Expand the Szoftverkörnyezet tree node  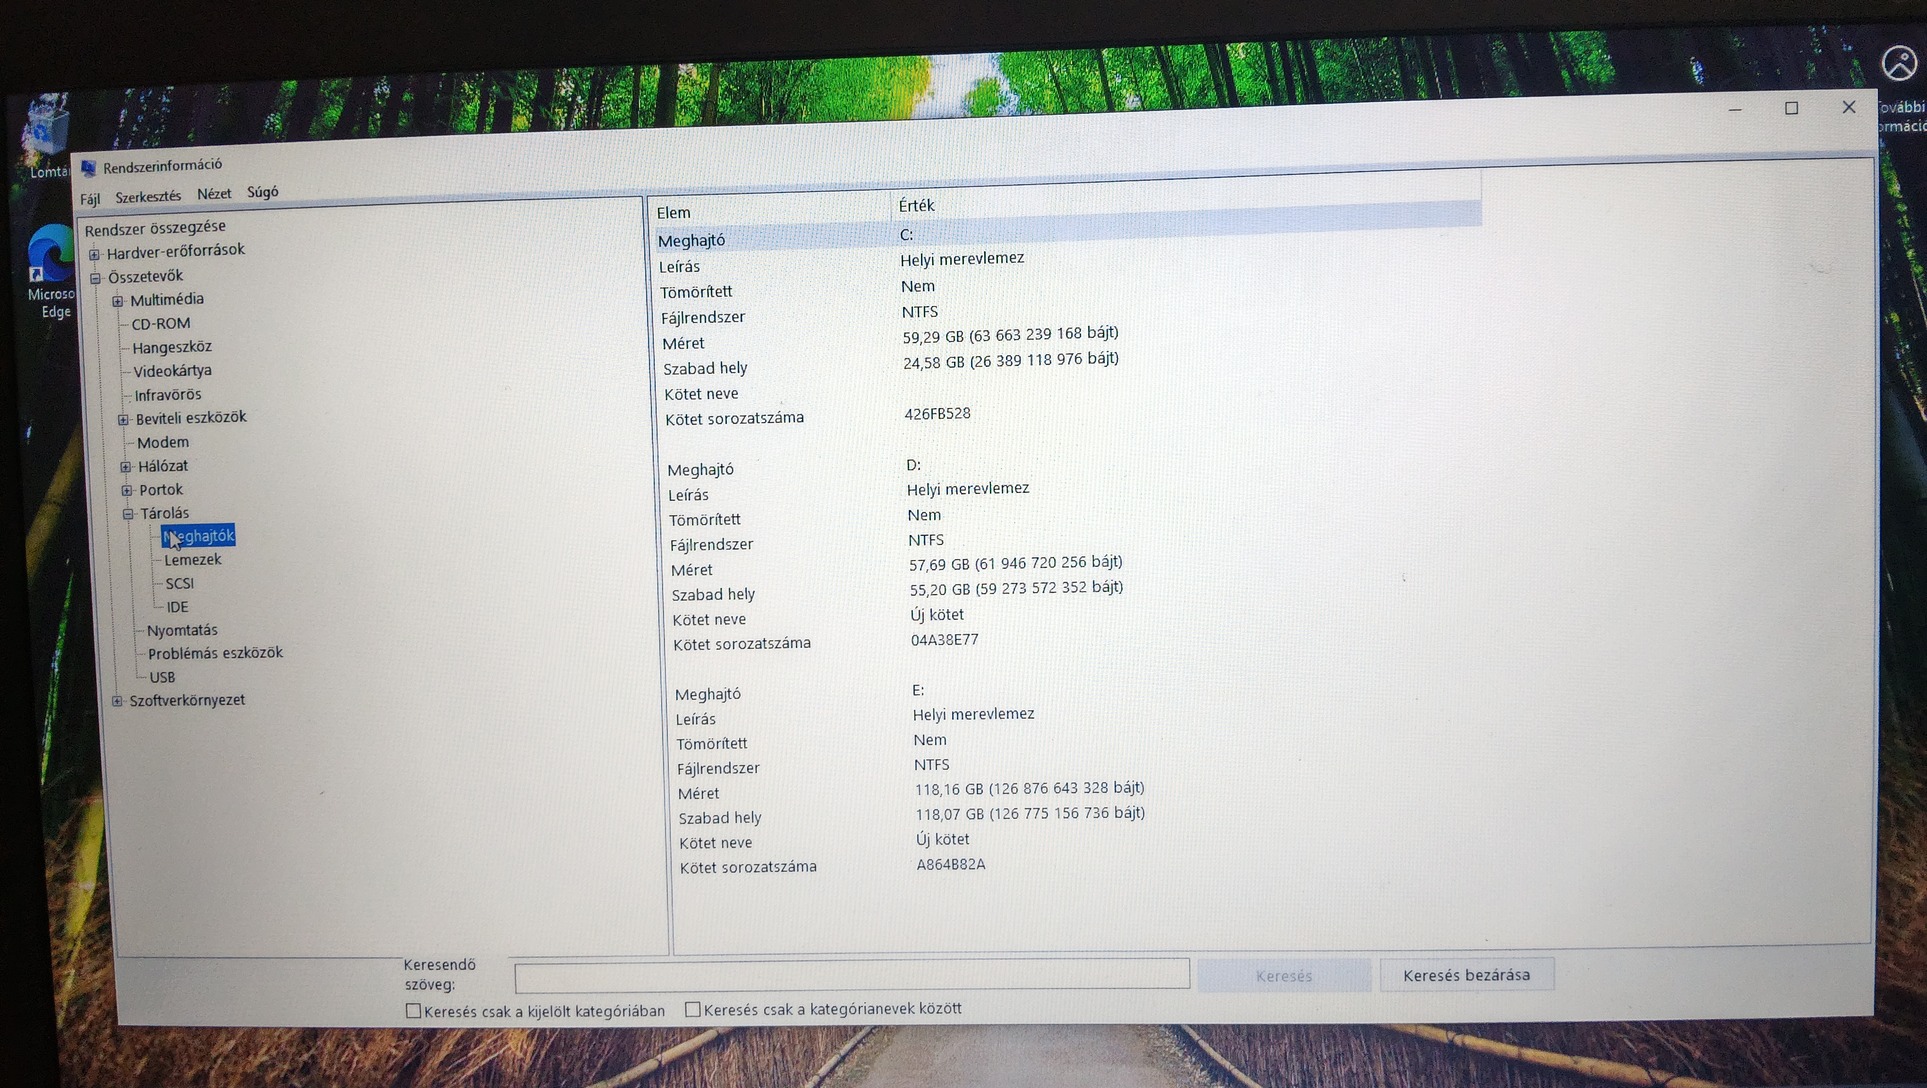pos(117,701)
